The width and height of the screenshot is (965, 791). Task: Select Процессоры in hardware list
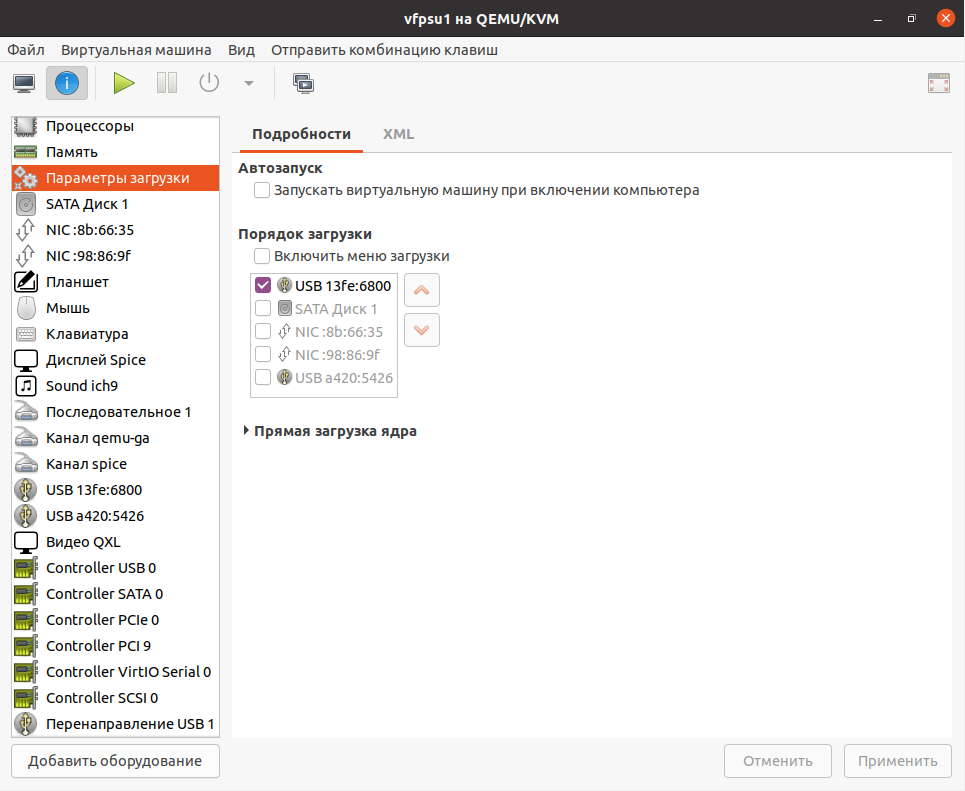point(116,126)
